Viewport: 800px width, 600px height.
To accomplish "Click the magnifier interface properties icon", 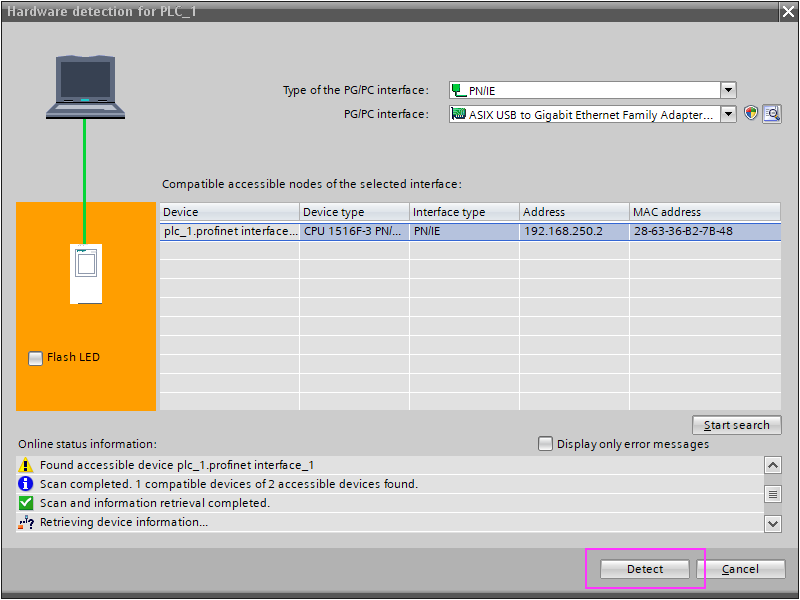I will (772, 114).
